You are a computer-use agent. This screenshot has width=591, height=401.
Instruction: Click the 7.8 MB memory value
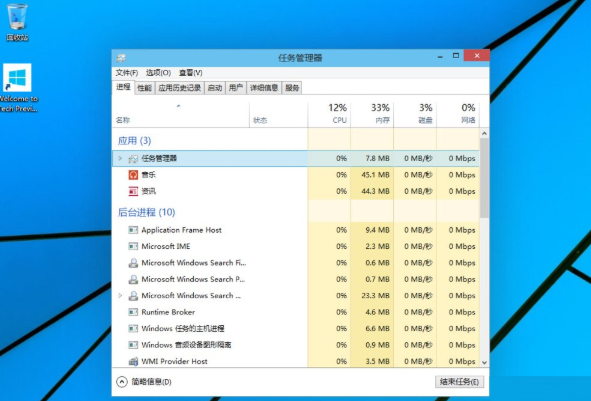(377, 158)
